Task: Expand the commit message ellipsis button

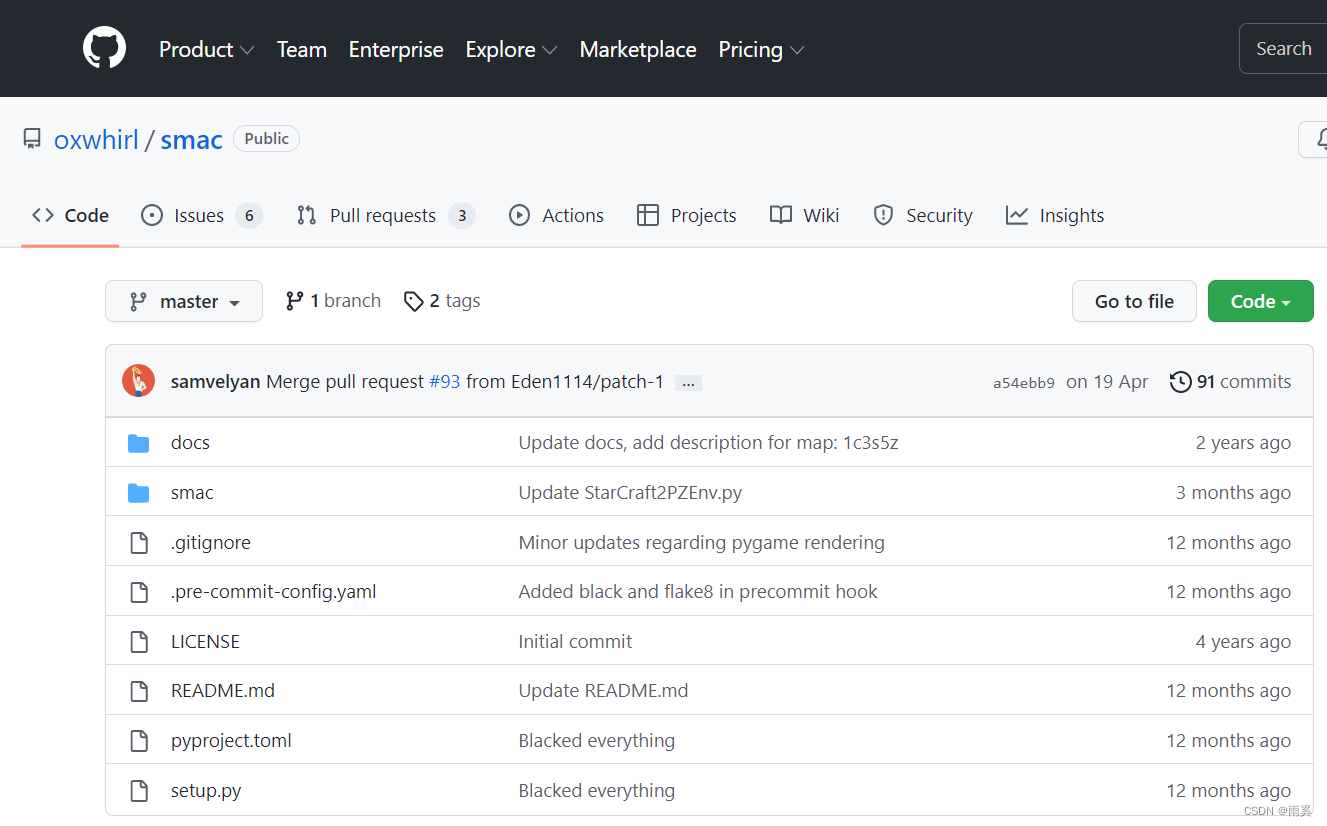Action: pos(688,383)
